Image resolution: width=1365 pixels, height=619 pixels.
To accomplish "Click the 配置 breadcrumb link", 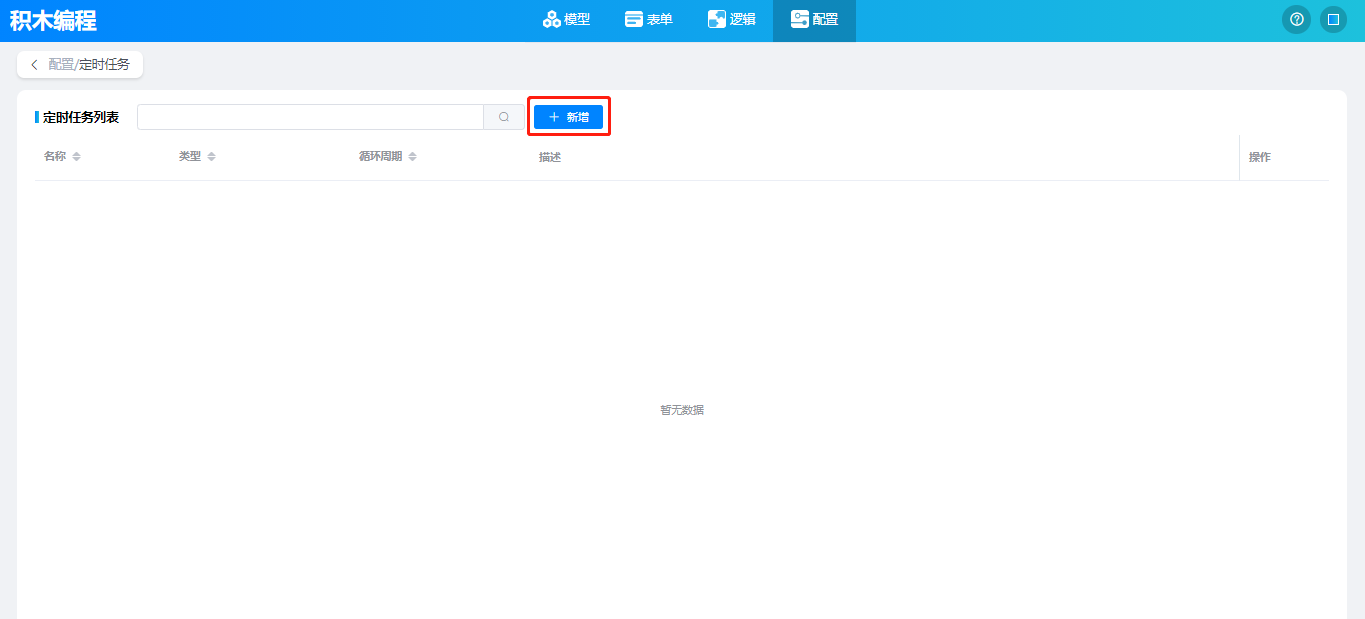I will [x=61, y=65].
